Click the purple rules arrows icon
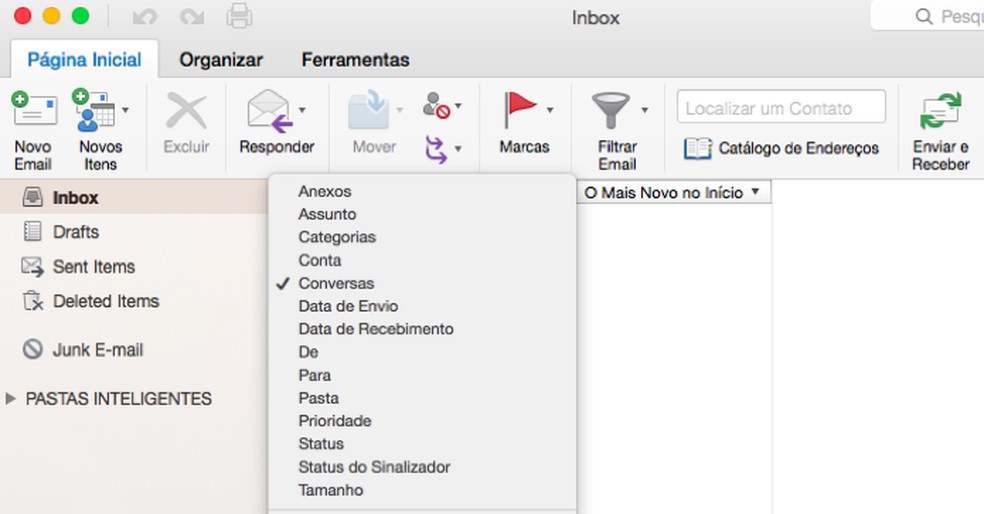The width and height of the screenshot is (984, 514). (x=436, y=149)
